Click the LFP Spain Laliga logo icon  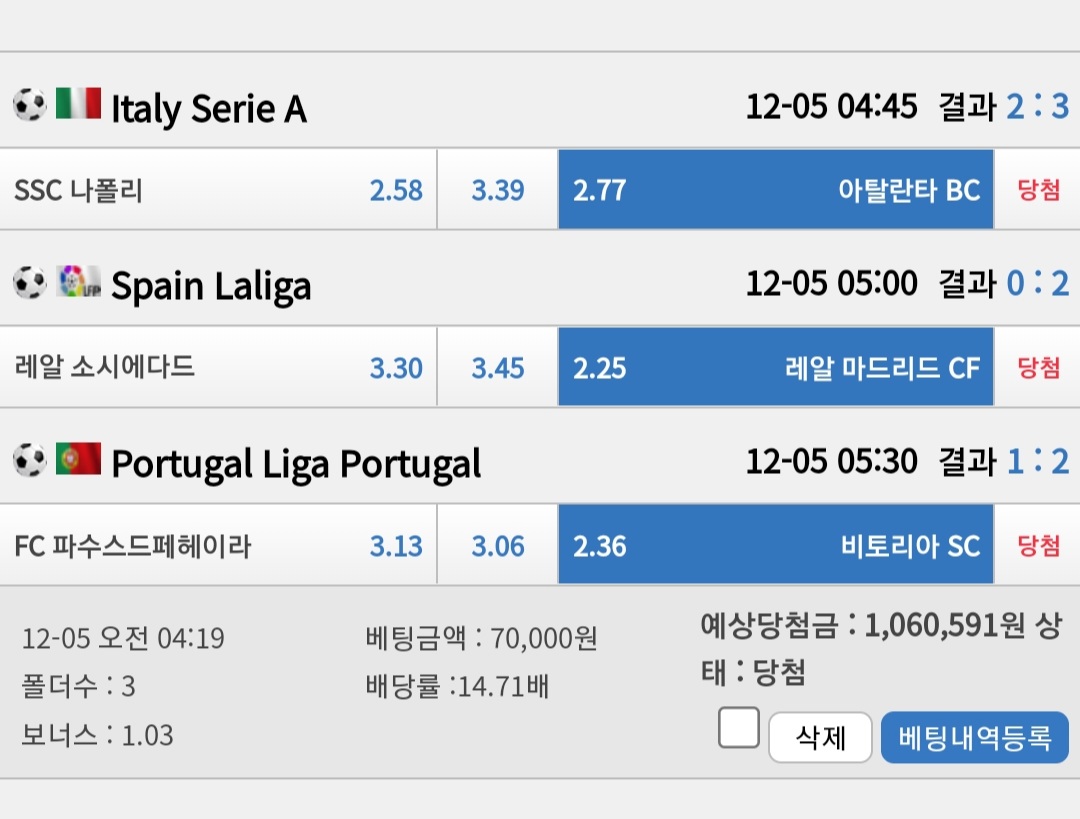click(79, 281)
